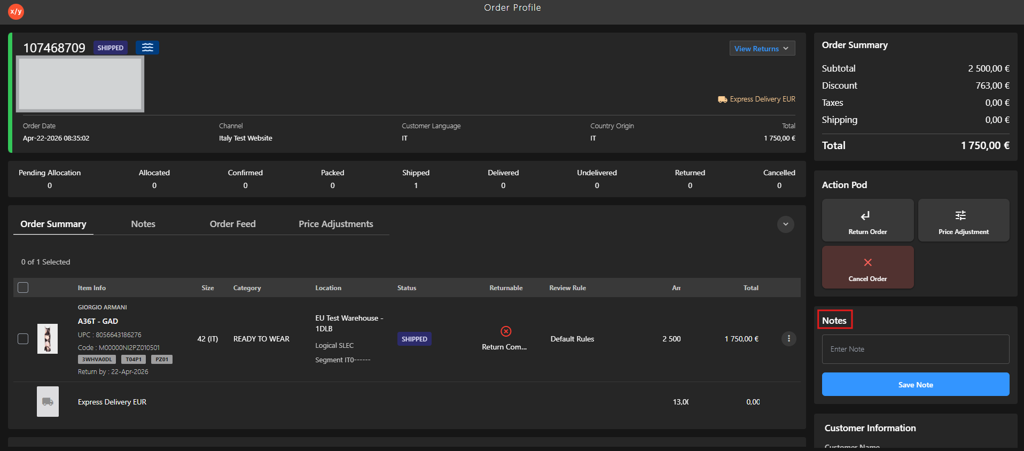The height and width of the screenshot is (451, 1024).
Task: Click the Default Rules cell
Action: (572, 339)
